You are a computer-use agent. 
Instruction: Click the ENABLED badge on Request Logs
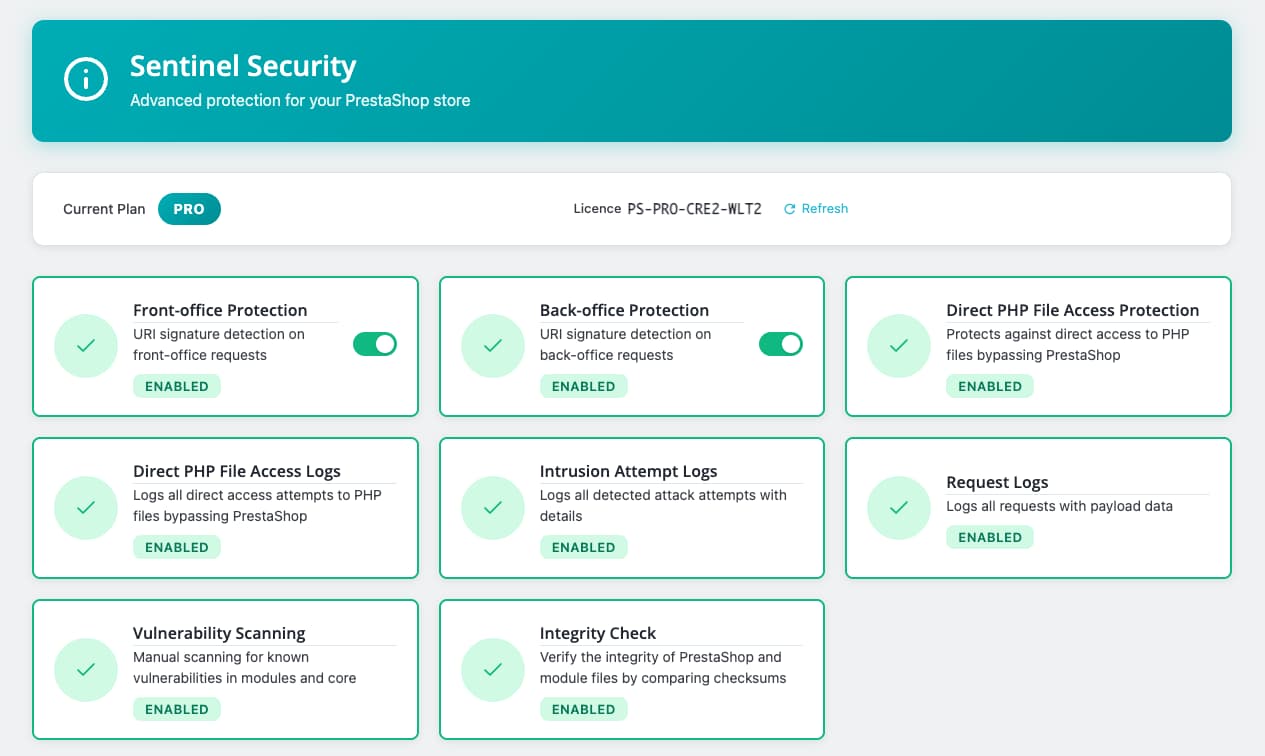coord(990,537)
